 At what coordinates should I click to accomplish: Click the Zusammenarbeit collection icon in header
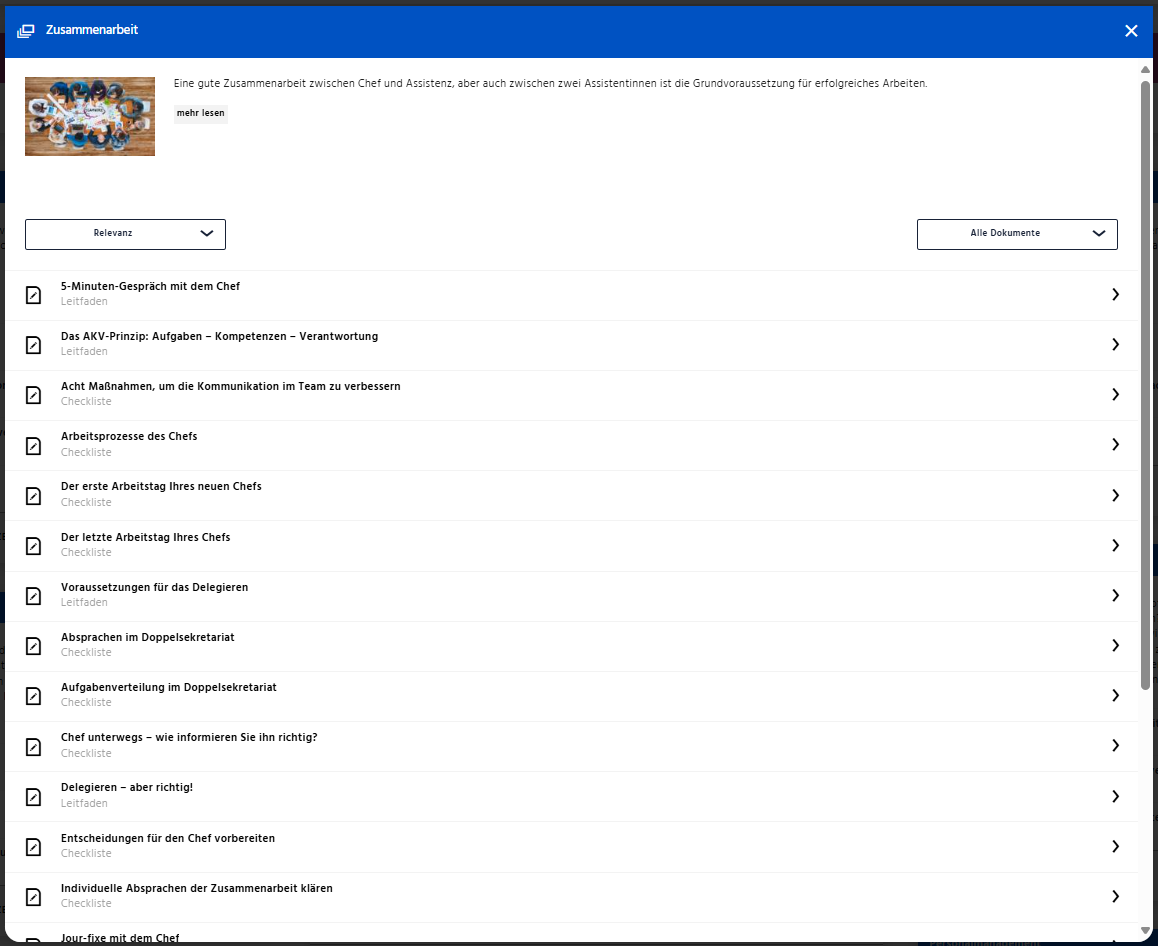tap(26, 31)
